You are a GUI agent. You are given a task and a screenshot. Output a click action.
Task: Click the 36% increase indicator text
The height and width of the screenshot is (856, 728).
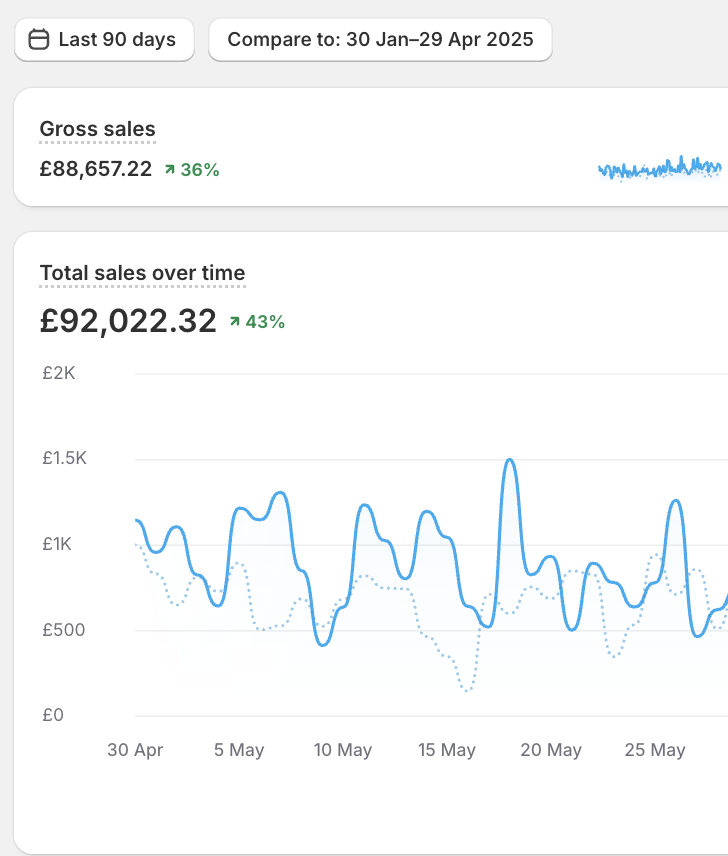point(199,170)
